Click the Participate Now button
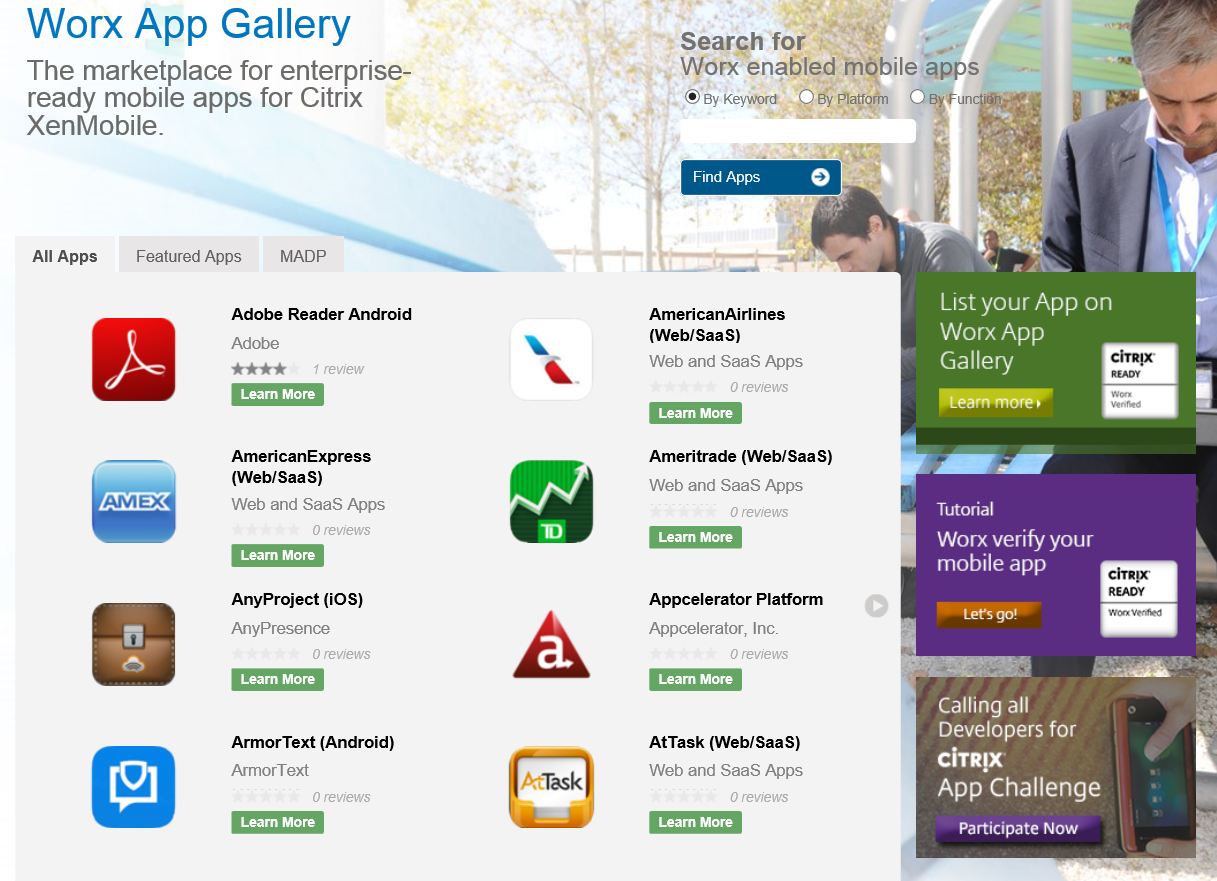Viewport: 1217px width, 881px height. (x=1018, y=828)
